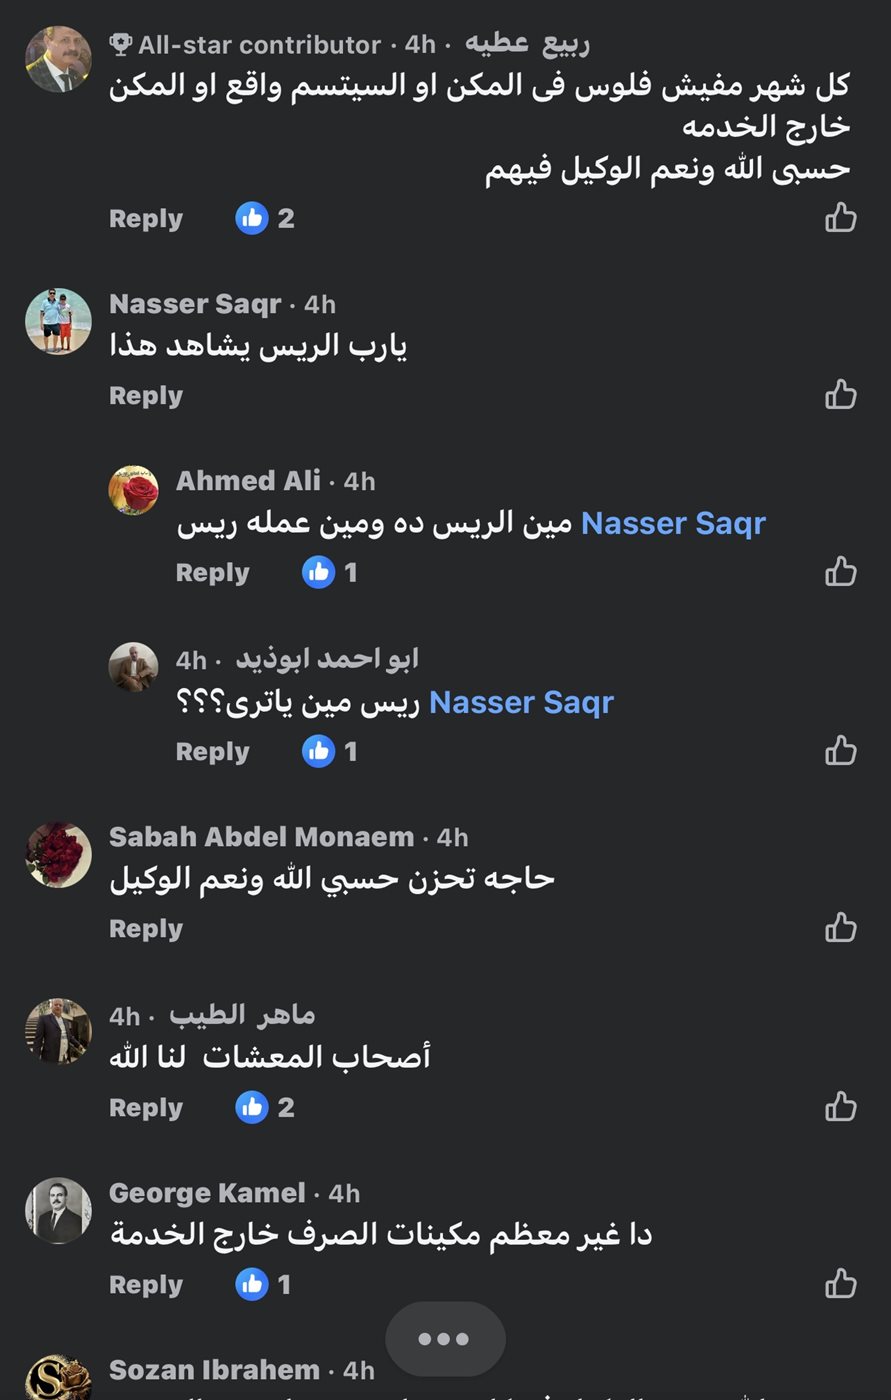Open Sabah Abdel Monaem's profile name

click(x=261, y=837)
